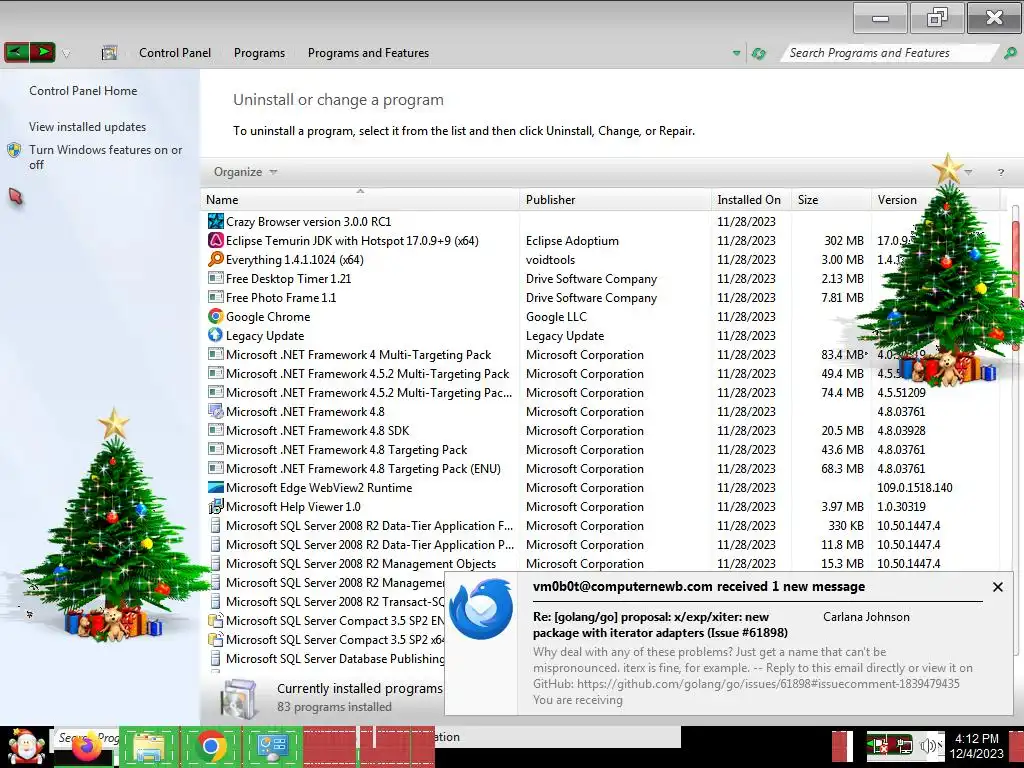Open Google Chrome from the taskbar
This screenshot has height=768, width=1024.
210,746
